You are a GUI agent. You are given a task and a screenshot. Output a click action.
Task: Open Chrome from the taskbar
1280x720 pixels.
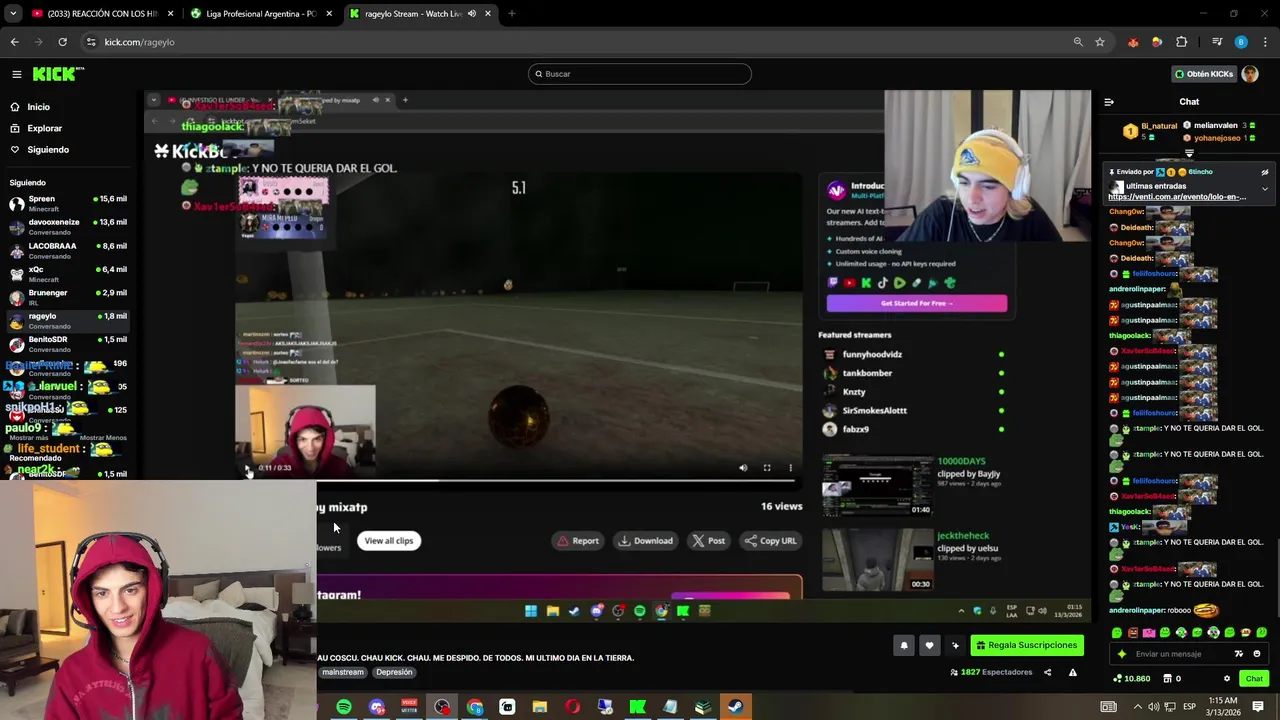[x=475, y=707]
